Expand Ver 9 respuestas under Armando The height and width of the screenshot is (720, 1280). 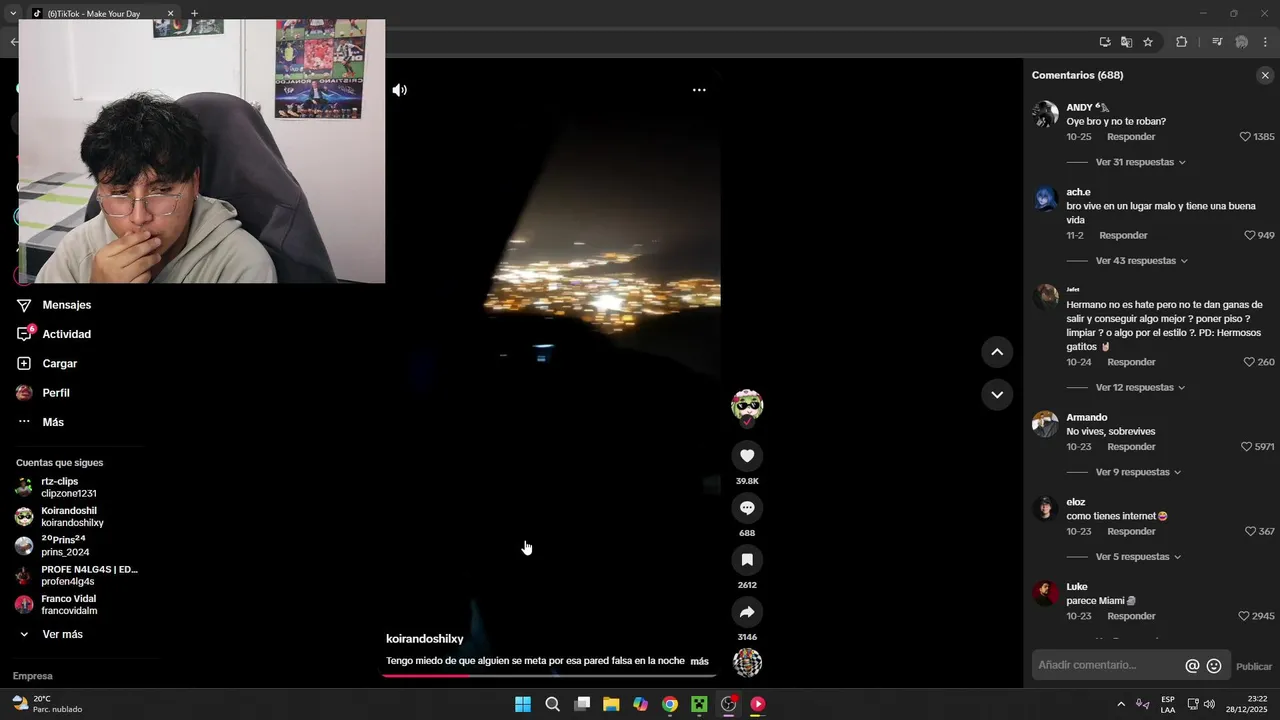coord(1138,472)
